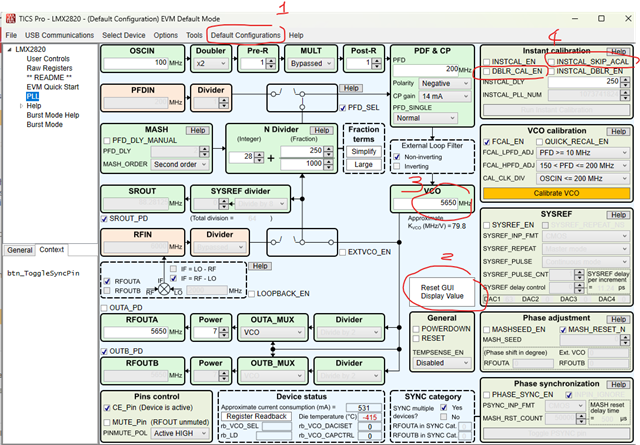The height and width of the screenshot is (445, 640).
Task: Open the File menu
Action: (11, 36)
